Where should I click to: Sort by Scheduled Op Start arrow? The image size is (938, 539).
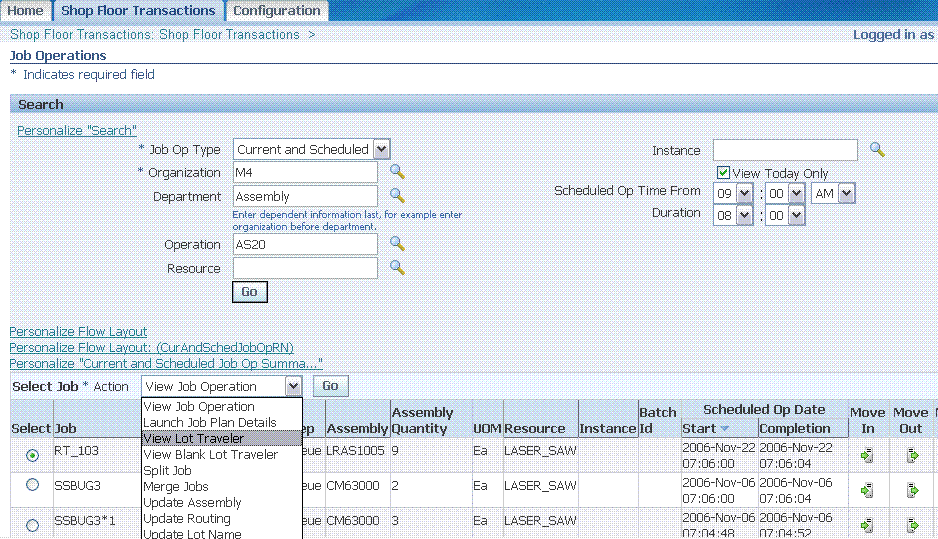[x=724, y=428]
